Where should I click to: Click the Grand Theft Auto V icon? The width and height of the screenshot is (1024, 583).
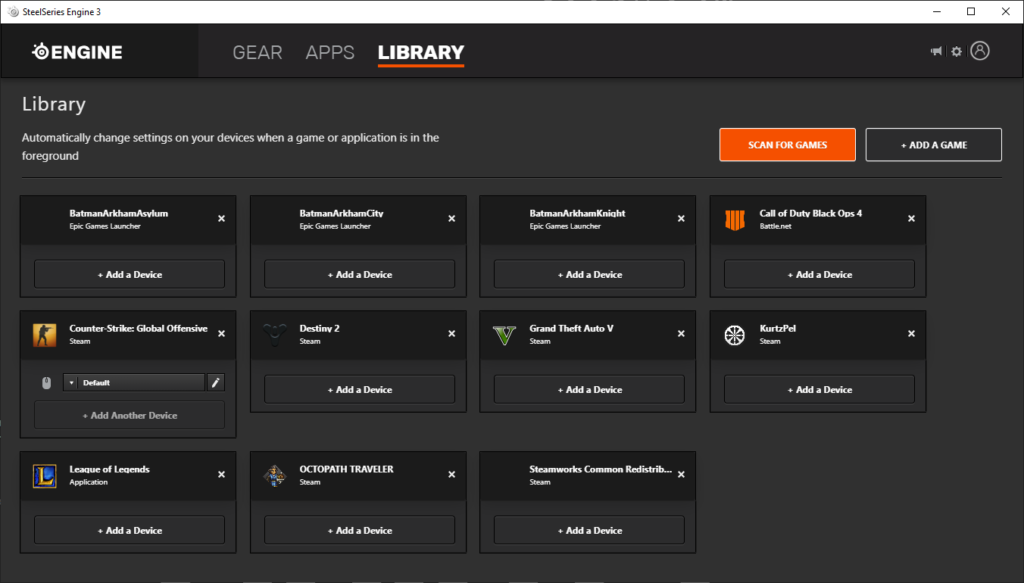504,335
